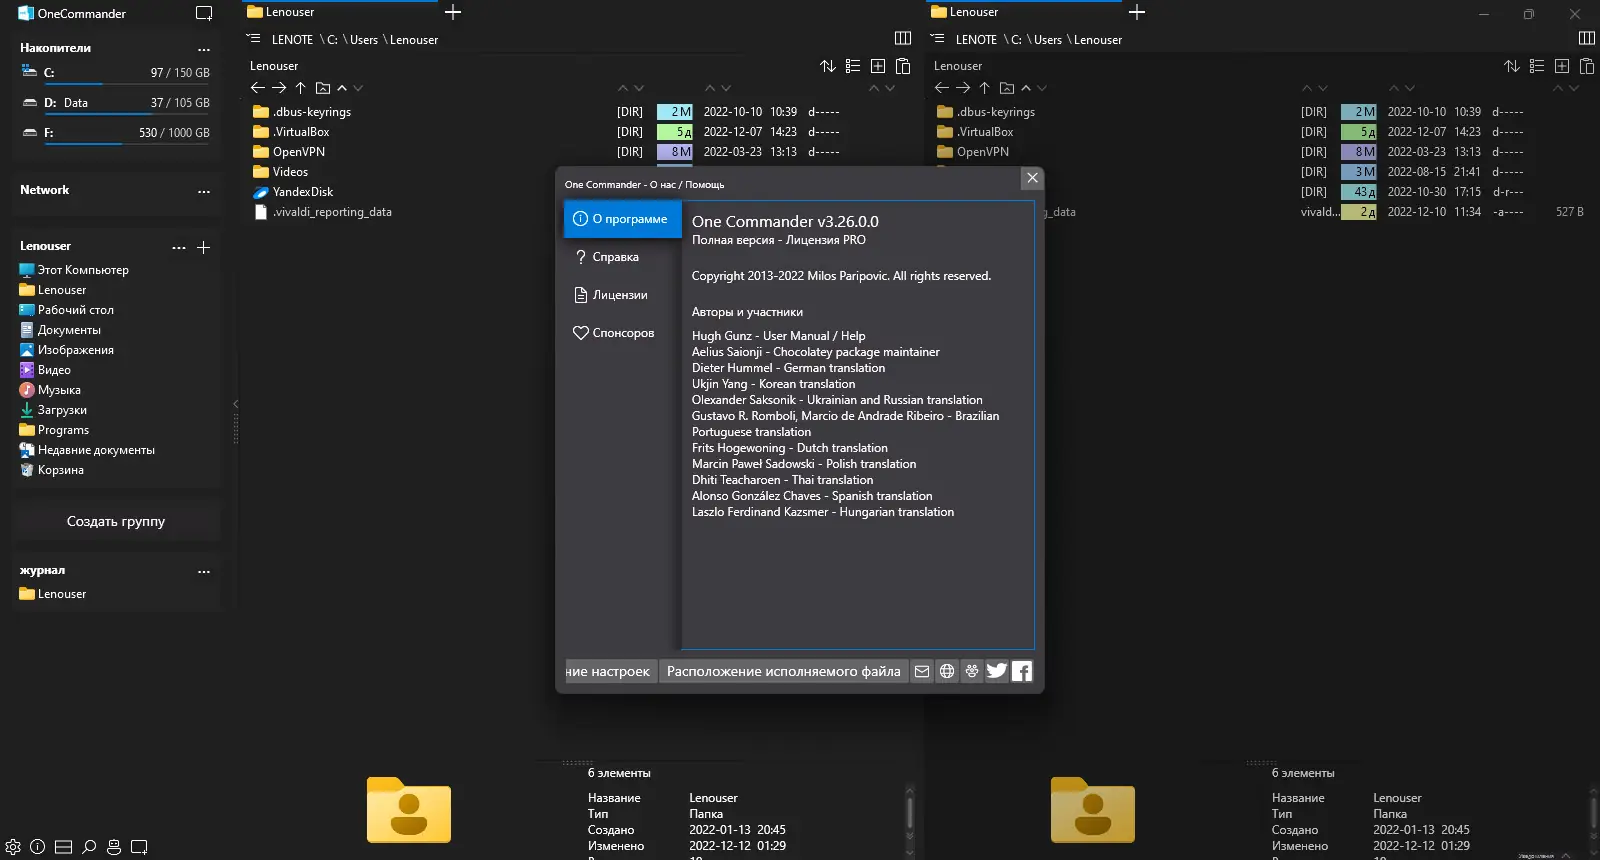Screen dimensions: 1600x860
Task: Click the left pane's details panel scrollbar
Action: pyautogui.click(x=909, y=815)
